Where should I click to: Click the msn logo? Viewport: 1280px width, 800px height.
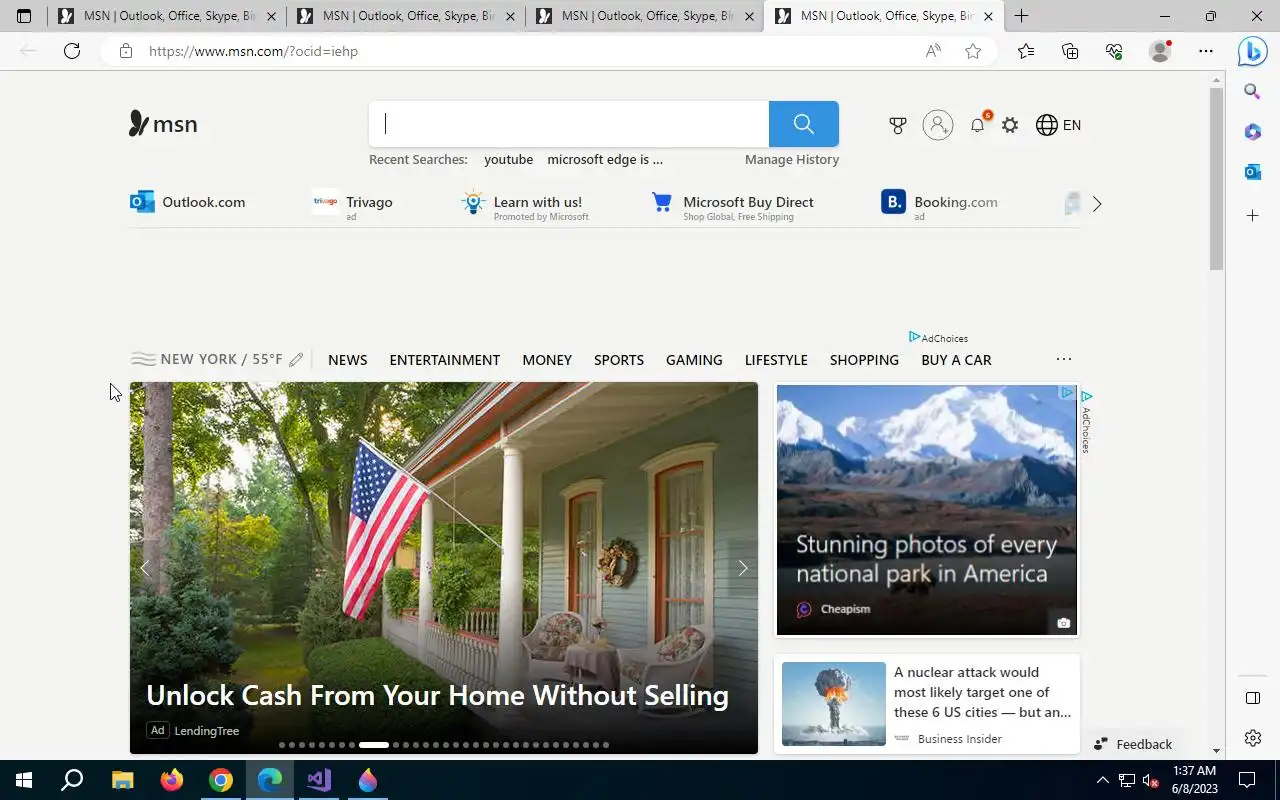coord(163,124)
